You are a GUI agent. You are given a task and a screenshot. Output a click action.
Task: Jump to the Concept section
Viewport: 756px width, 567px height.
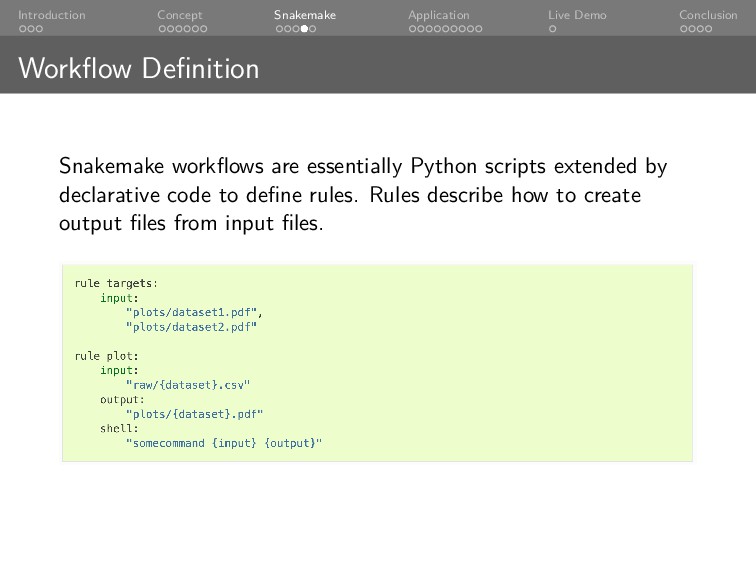coord(179,15)
